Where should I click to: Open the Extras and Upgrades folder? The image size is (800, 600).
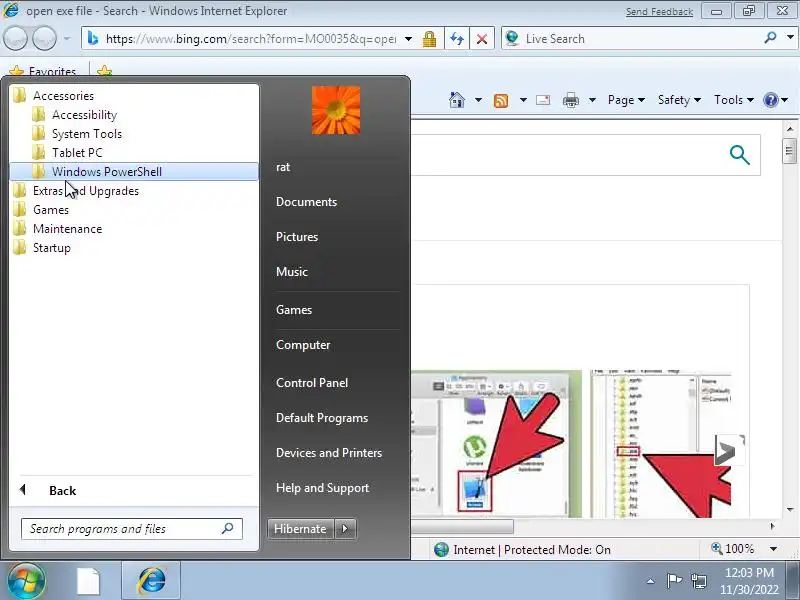tap(86, 191)
